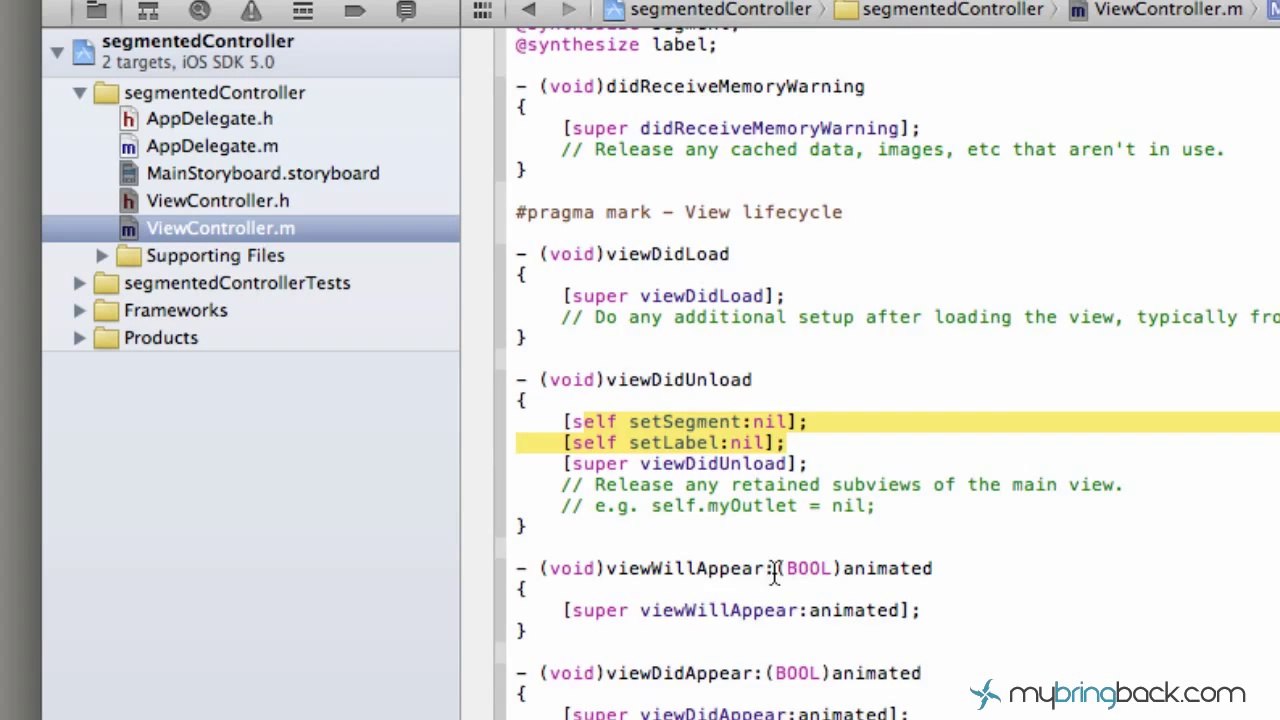Click the ViewController.h header file icon
This screenshot has width=1280, height=720.
click(128, 201)
